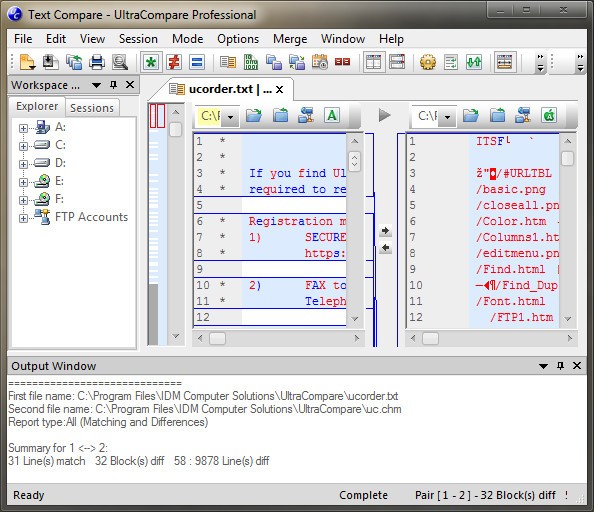The image size is (594, 512).
Task: Open the Help menu
Action: click(x=391, y=39)
